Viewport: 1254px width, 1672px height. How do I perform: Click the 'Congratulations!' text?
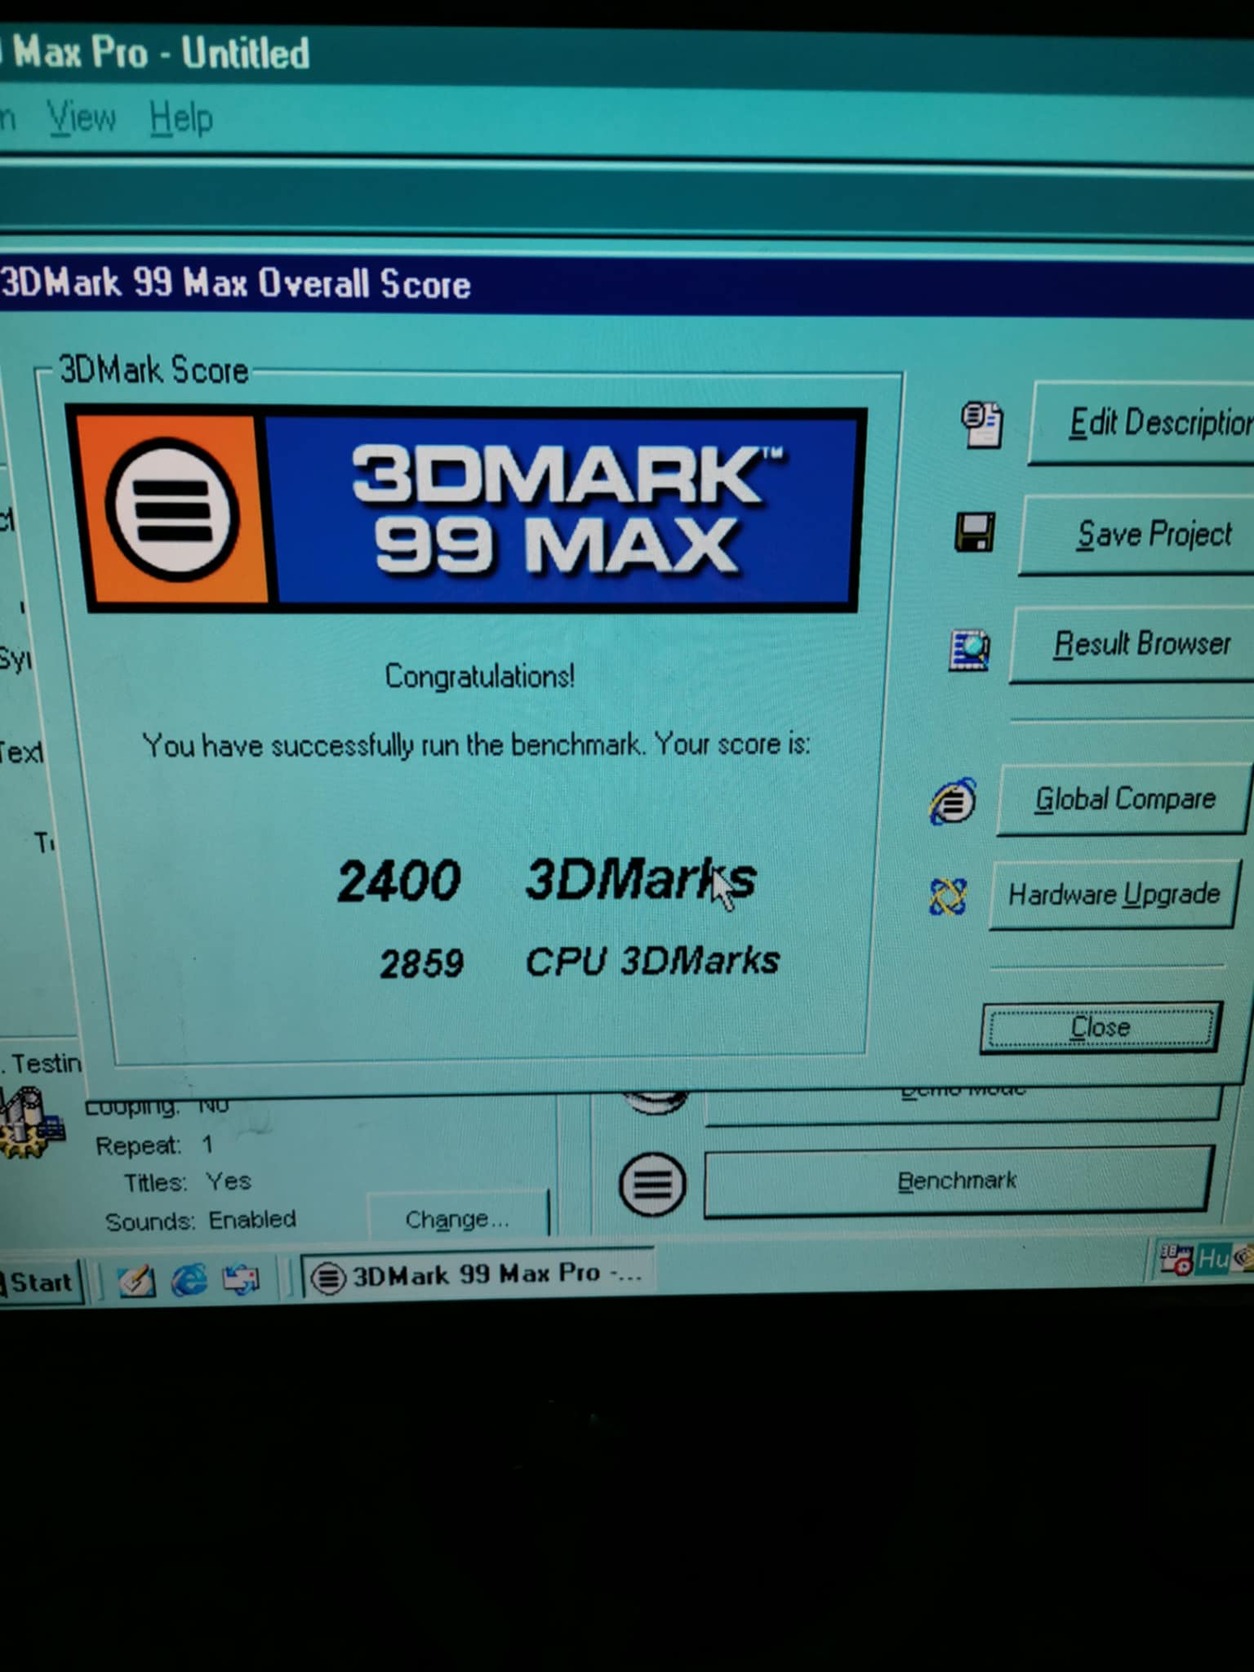480,677
